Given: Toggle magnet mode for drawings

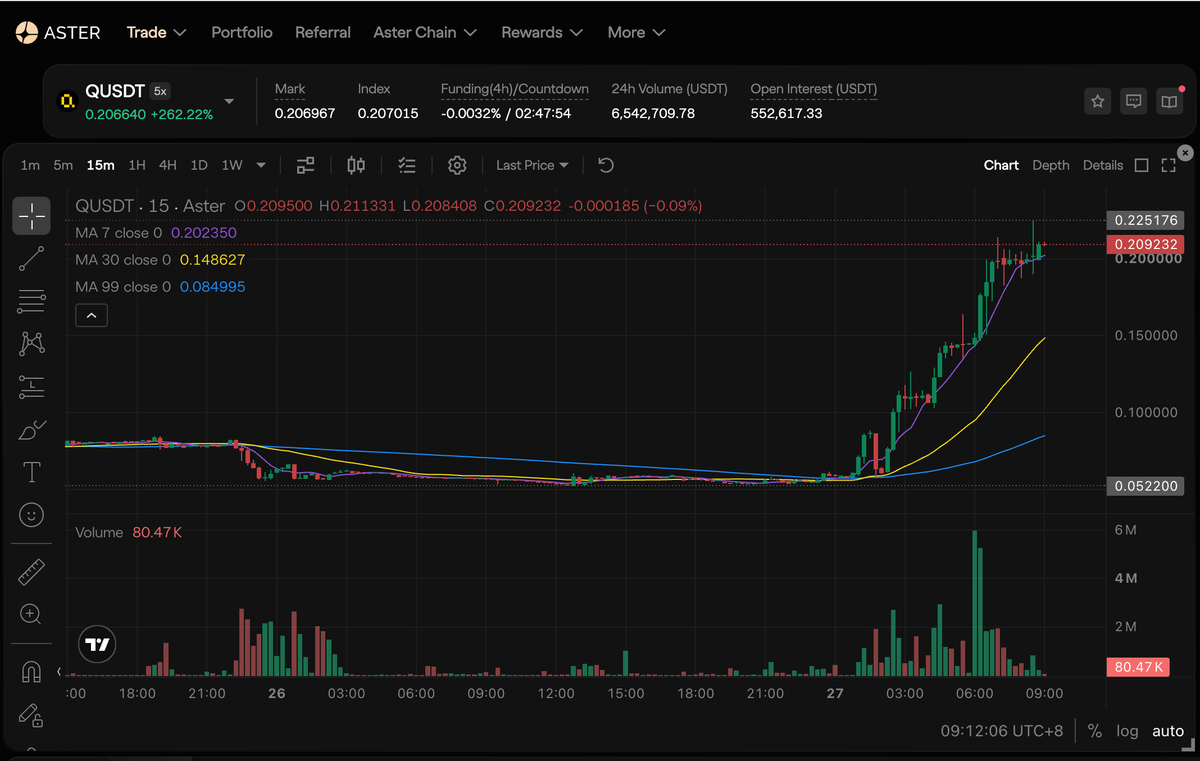Looking at the screenshot, I should coord(31,672).
